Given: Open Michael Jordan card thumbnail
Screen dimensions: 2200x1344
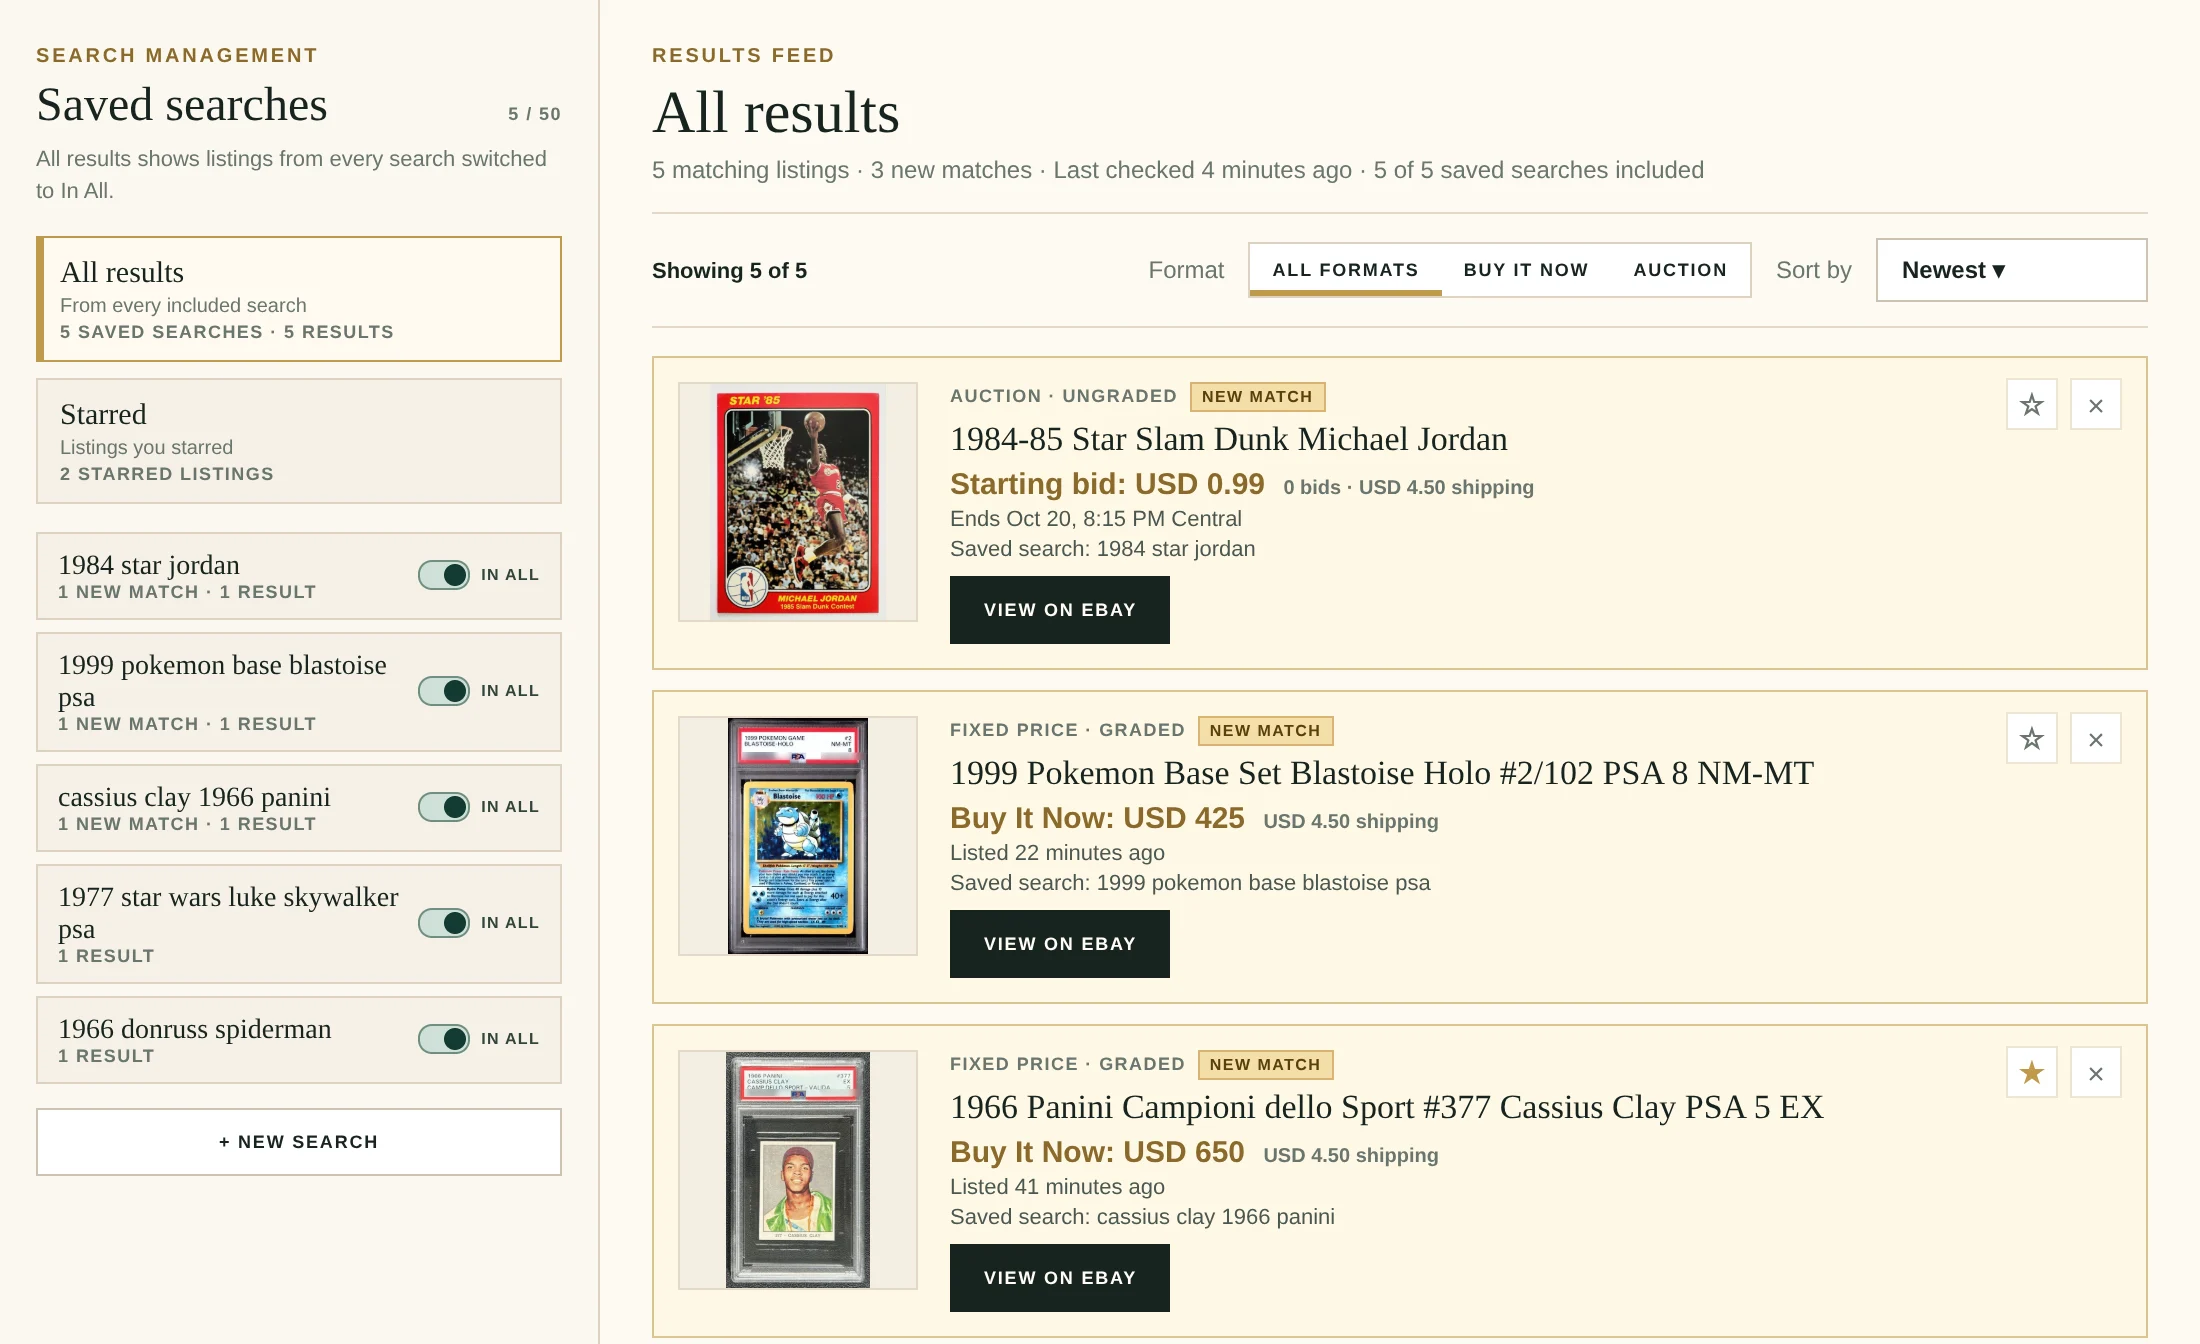Looking at the screenshot, I should 798,502.
